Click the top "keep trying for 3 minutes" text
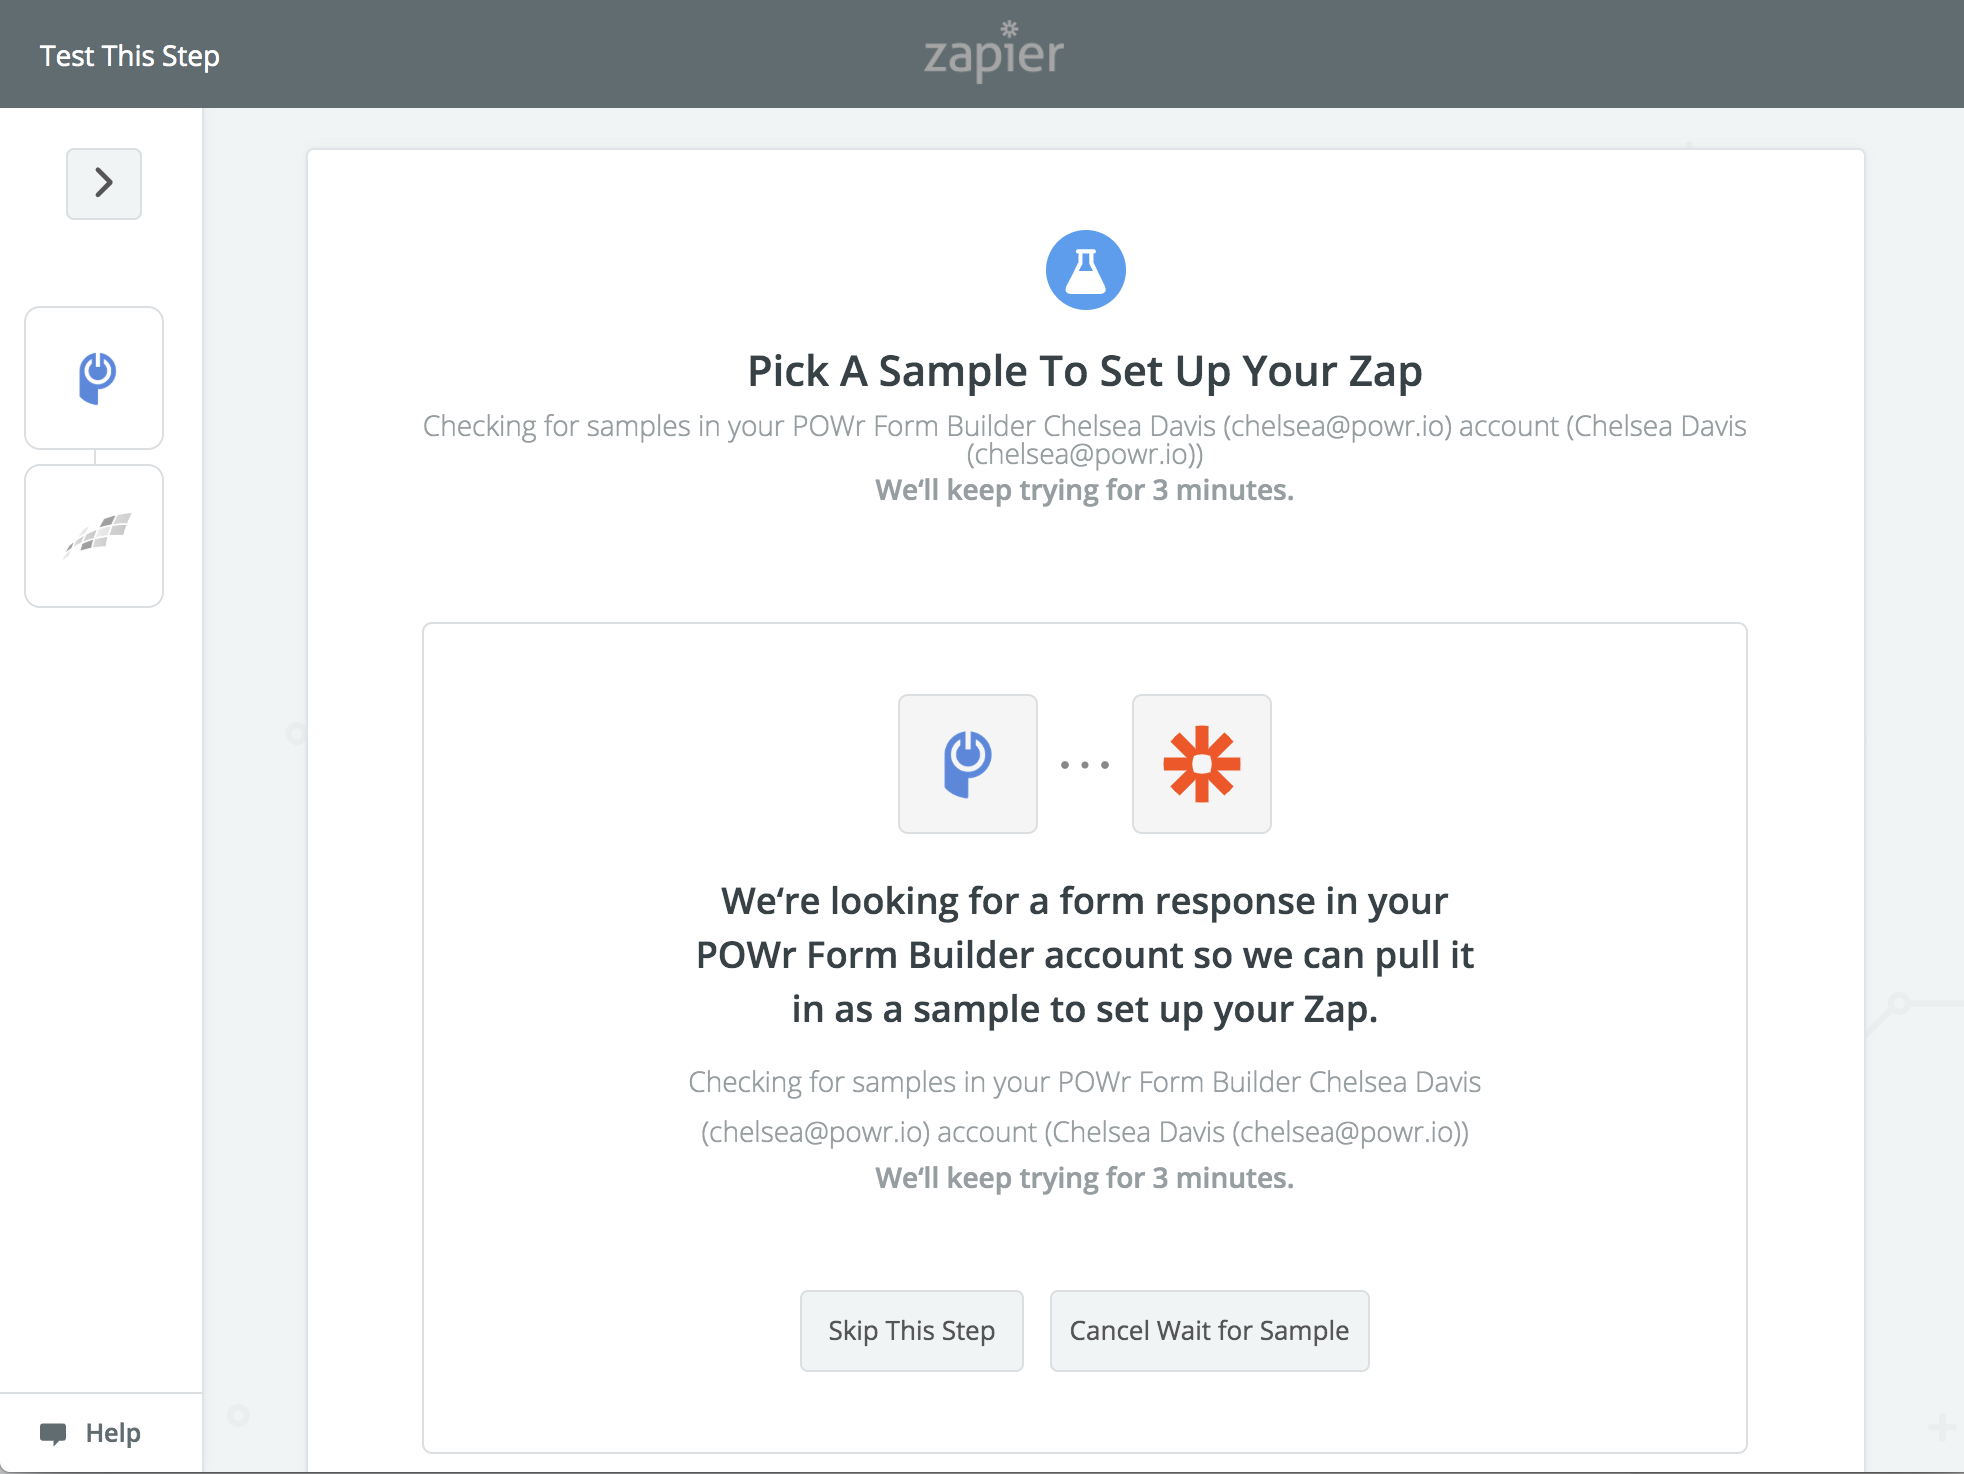 1085,490
